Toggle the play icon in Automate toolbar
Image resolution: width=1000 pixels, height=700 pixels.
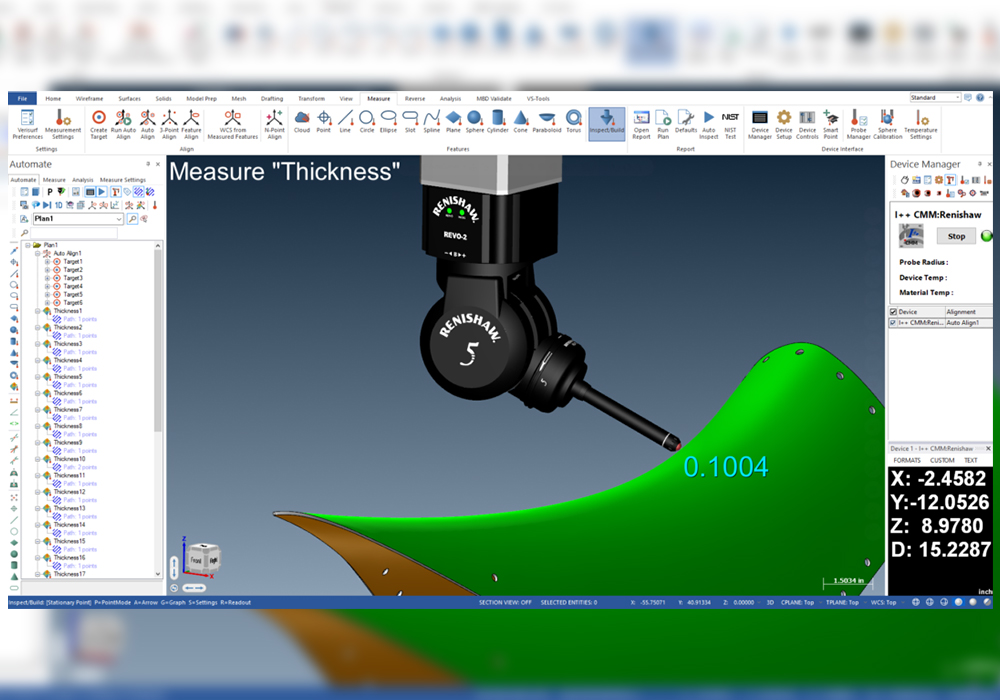(x=101, y=192)
